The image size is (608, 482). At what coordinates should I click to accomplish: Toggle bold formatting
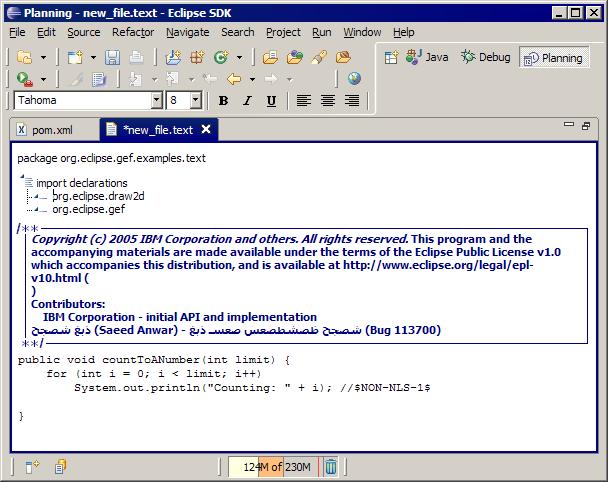223,101
